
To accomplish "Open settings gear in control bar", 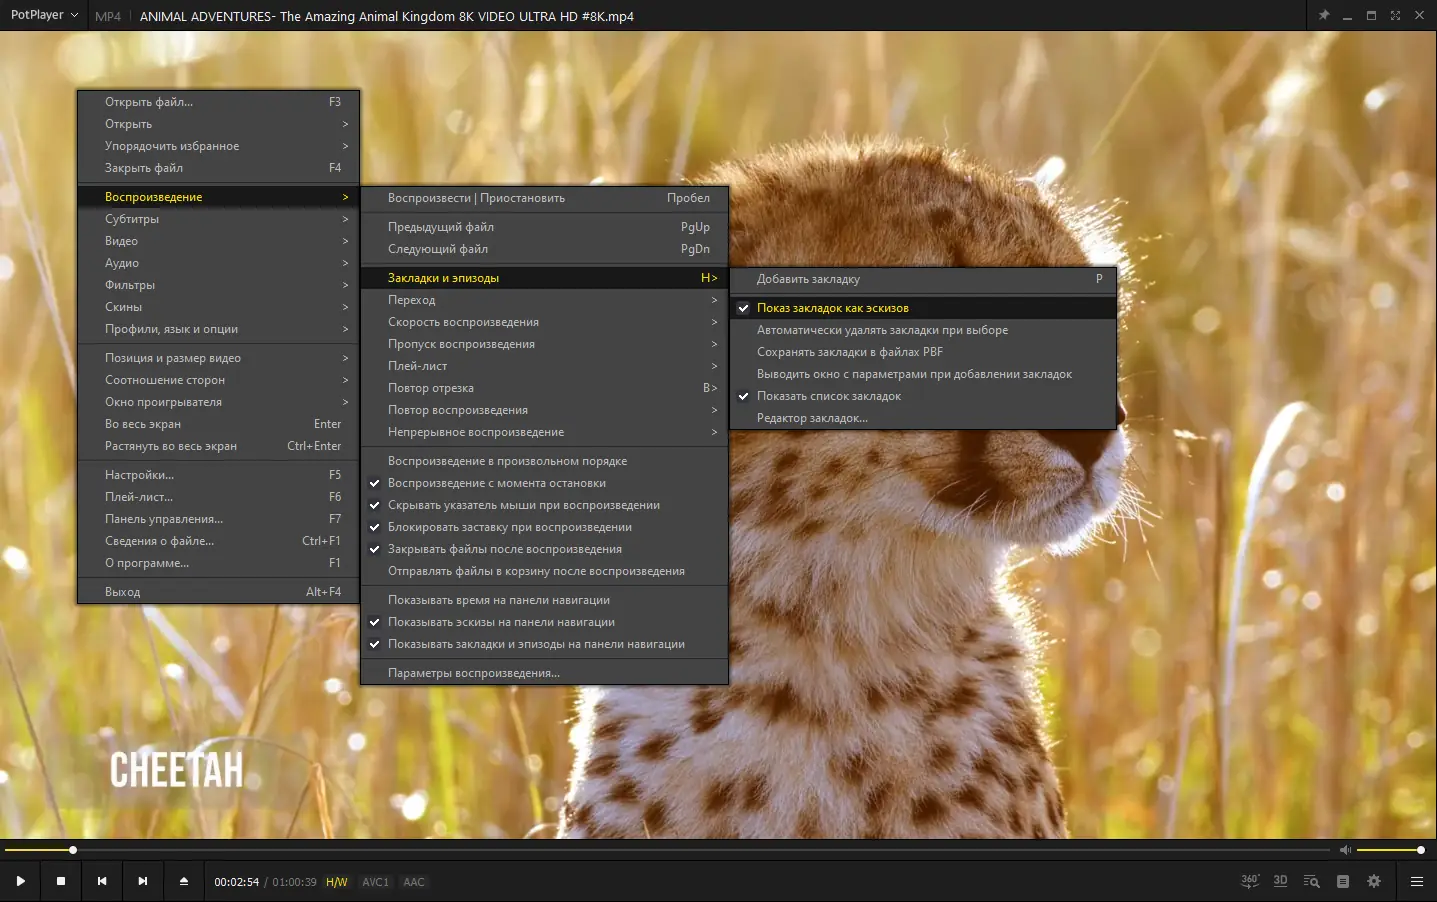I will 1374,881.
